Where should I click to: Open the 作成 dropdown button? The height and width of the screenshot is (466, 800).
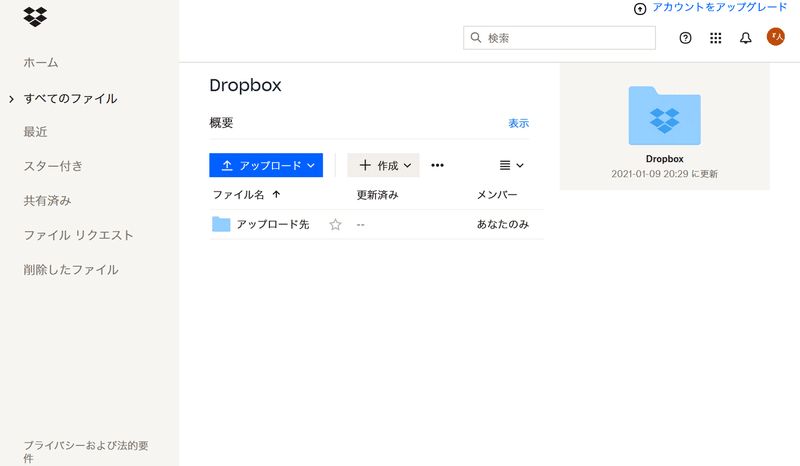383,165
